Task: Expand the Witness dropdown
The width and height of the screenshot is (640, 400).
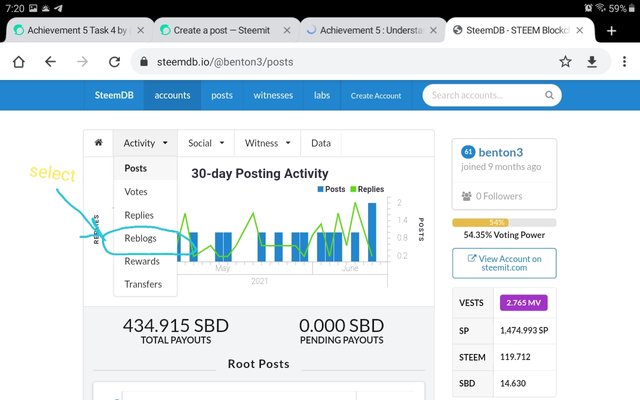Action: tap(267, 143)
